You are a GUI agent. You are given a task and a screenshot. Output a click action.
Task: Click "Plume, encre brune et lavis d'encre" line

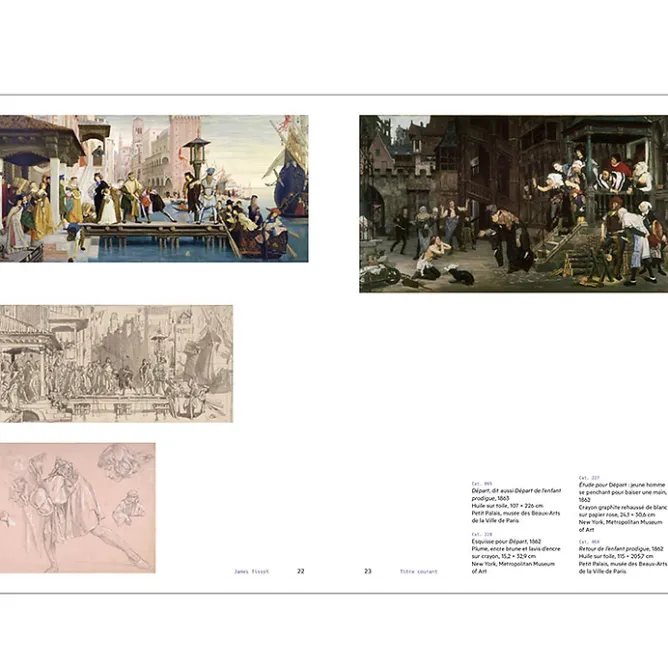[515, 549]
